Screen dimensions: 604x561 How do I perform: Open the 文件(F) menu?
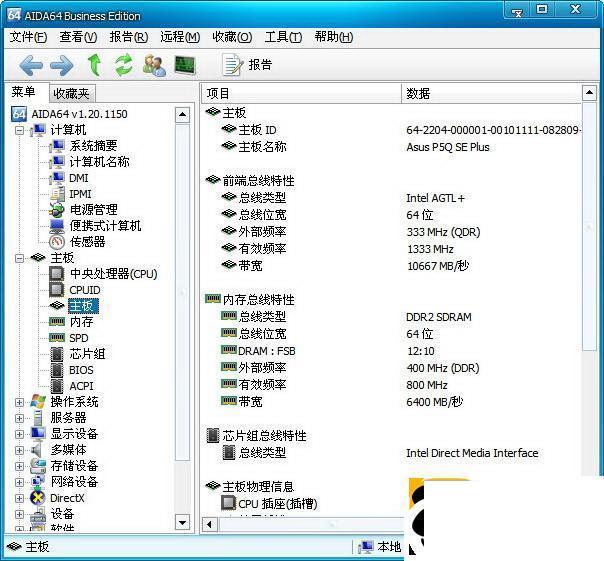(x=28, y=37)
